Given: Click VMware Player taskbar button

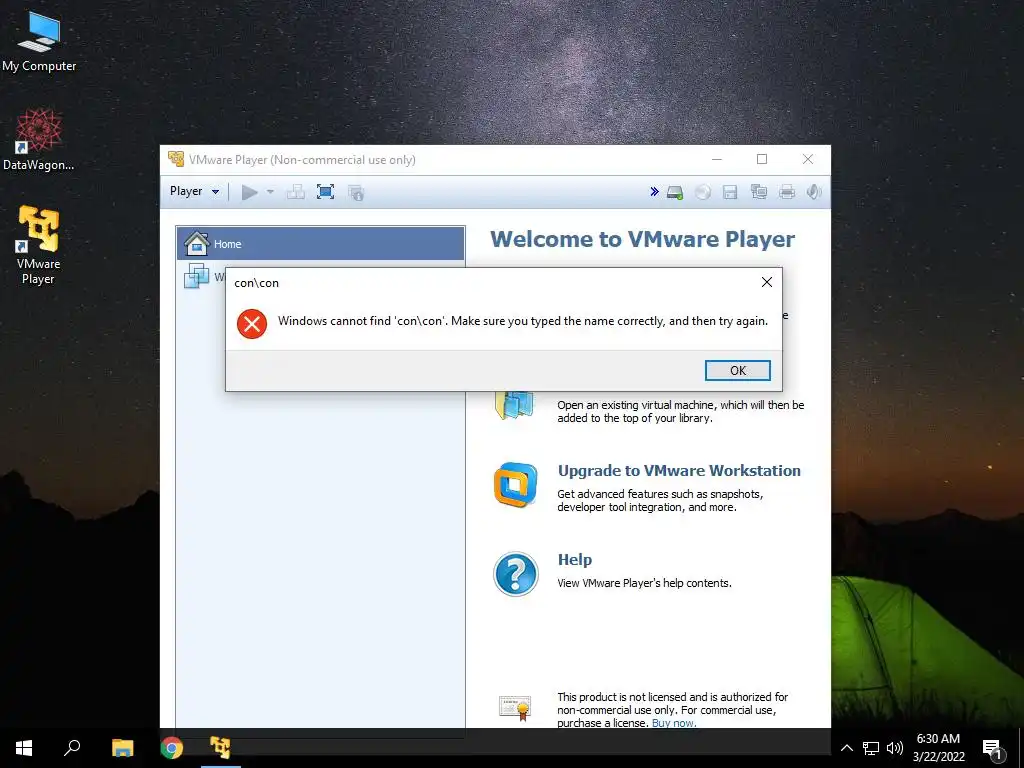Looking at the screenshot, I should click(221, 748).
